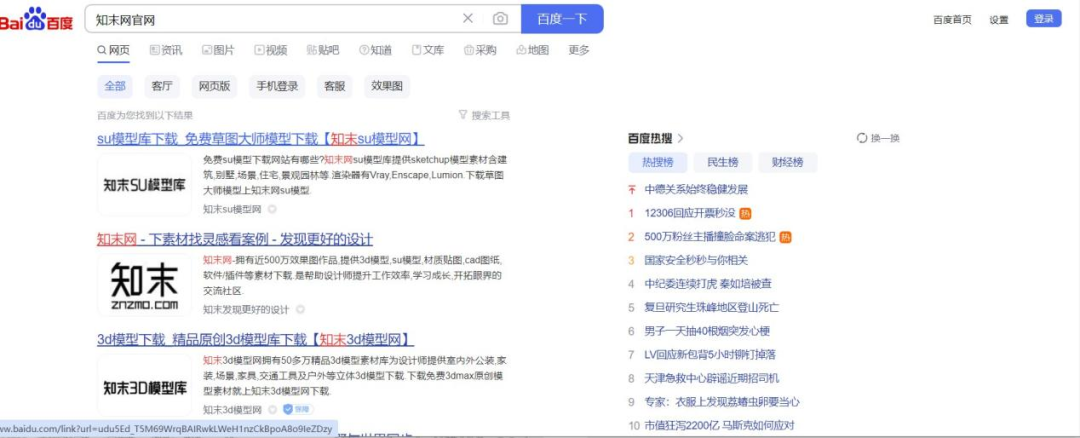Open 百度热搜 heading link
Screen dimensions: 1080x438
(650, 138)
